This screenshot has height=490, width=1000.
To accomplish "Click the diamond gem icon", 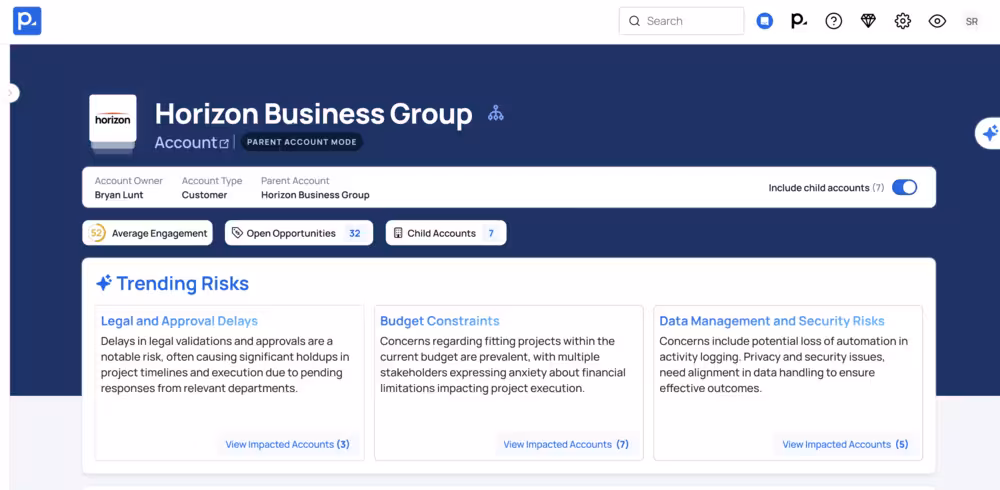I will (868, 21).
